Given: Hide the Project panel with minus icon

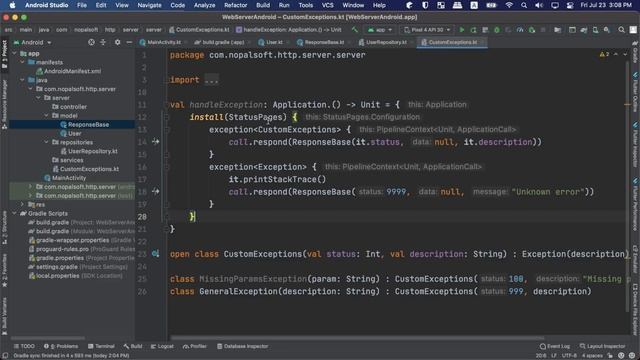Looking at the screenshot, I should [129, 42].
